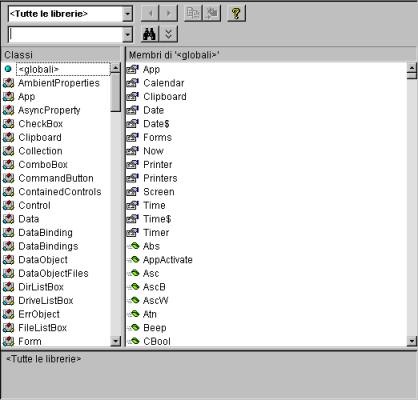The image size is (418, 400).
Task: Click the class icon next to Data
Action: tap(9, 219)
